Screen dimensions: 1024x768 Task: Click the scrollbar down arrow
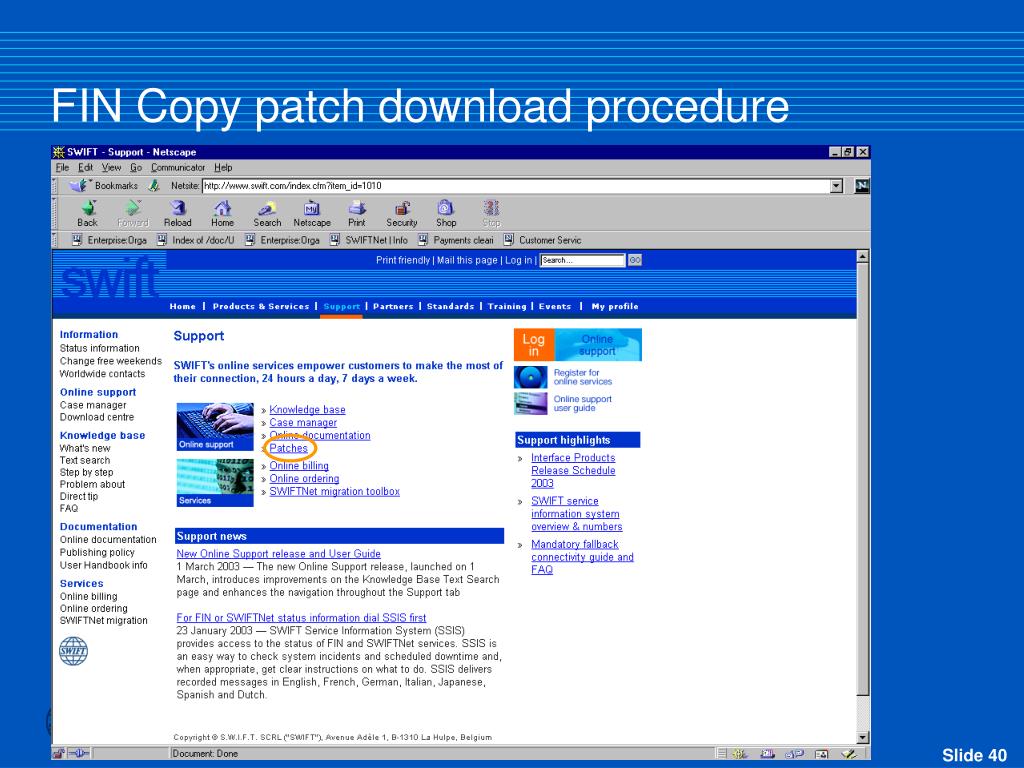coord(863,738)
